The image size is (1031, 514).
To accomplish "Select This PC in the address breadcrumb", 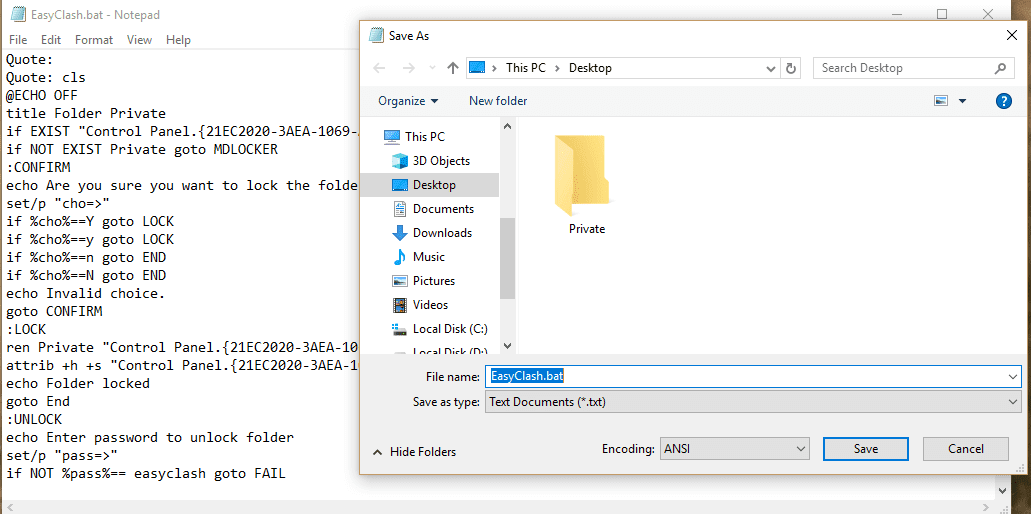I will coord(525,68).
